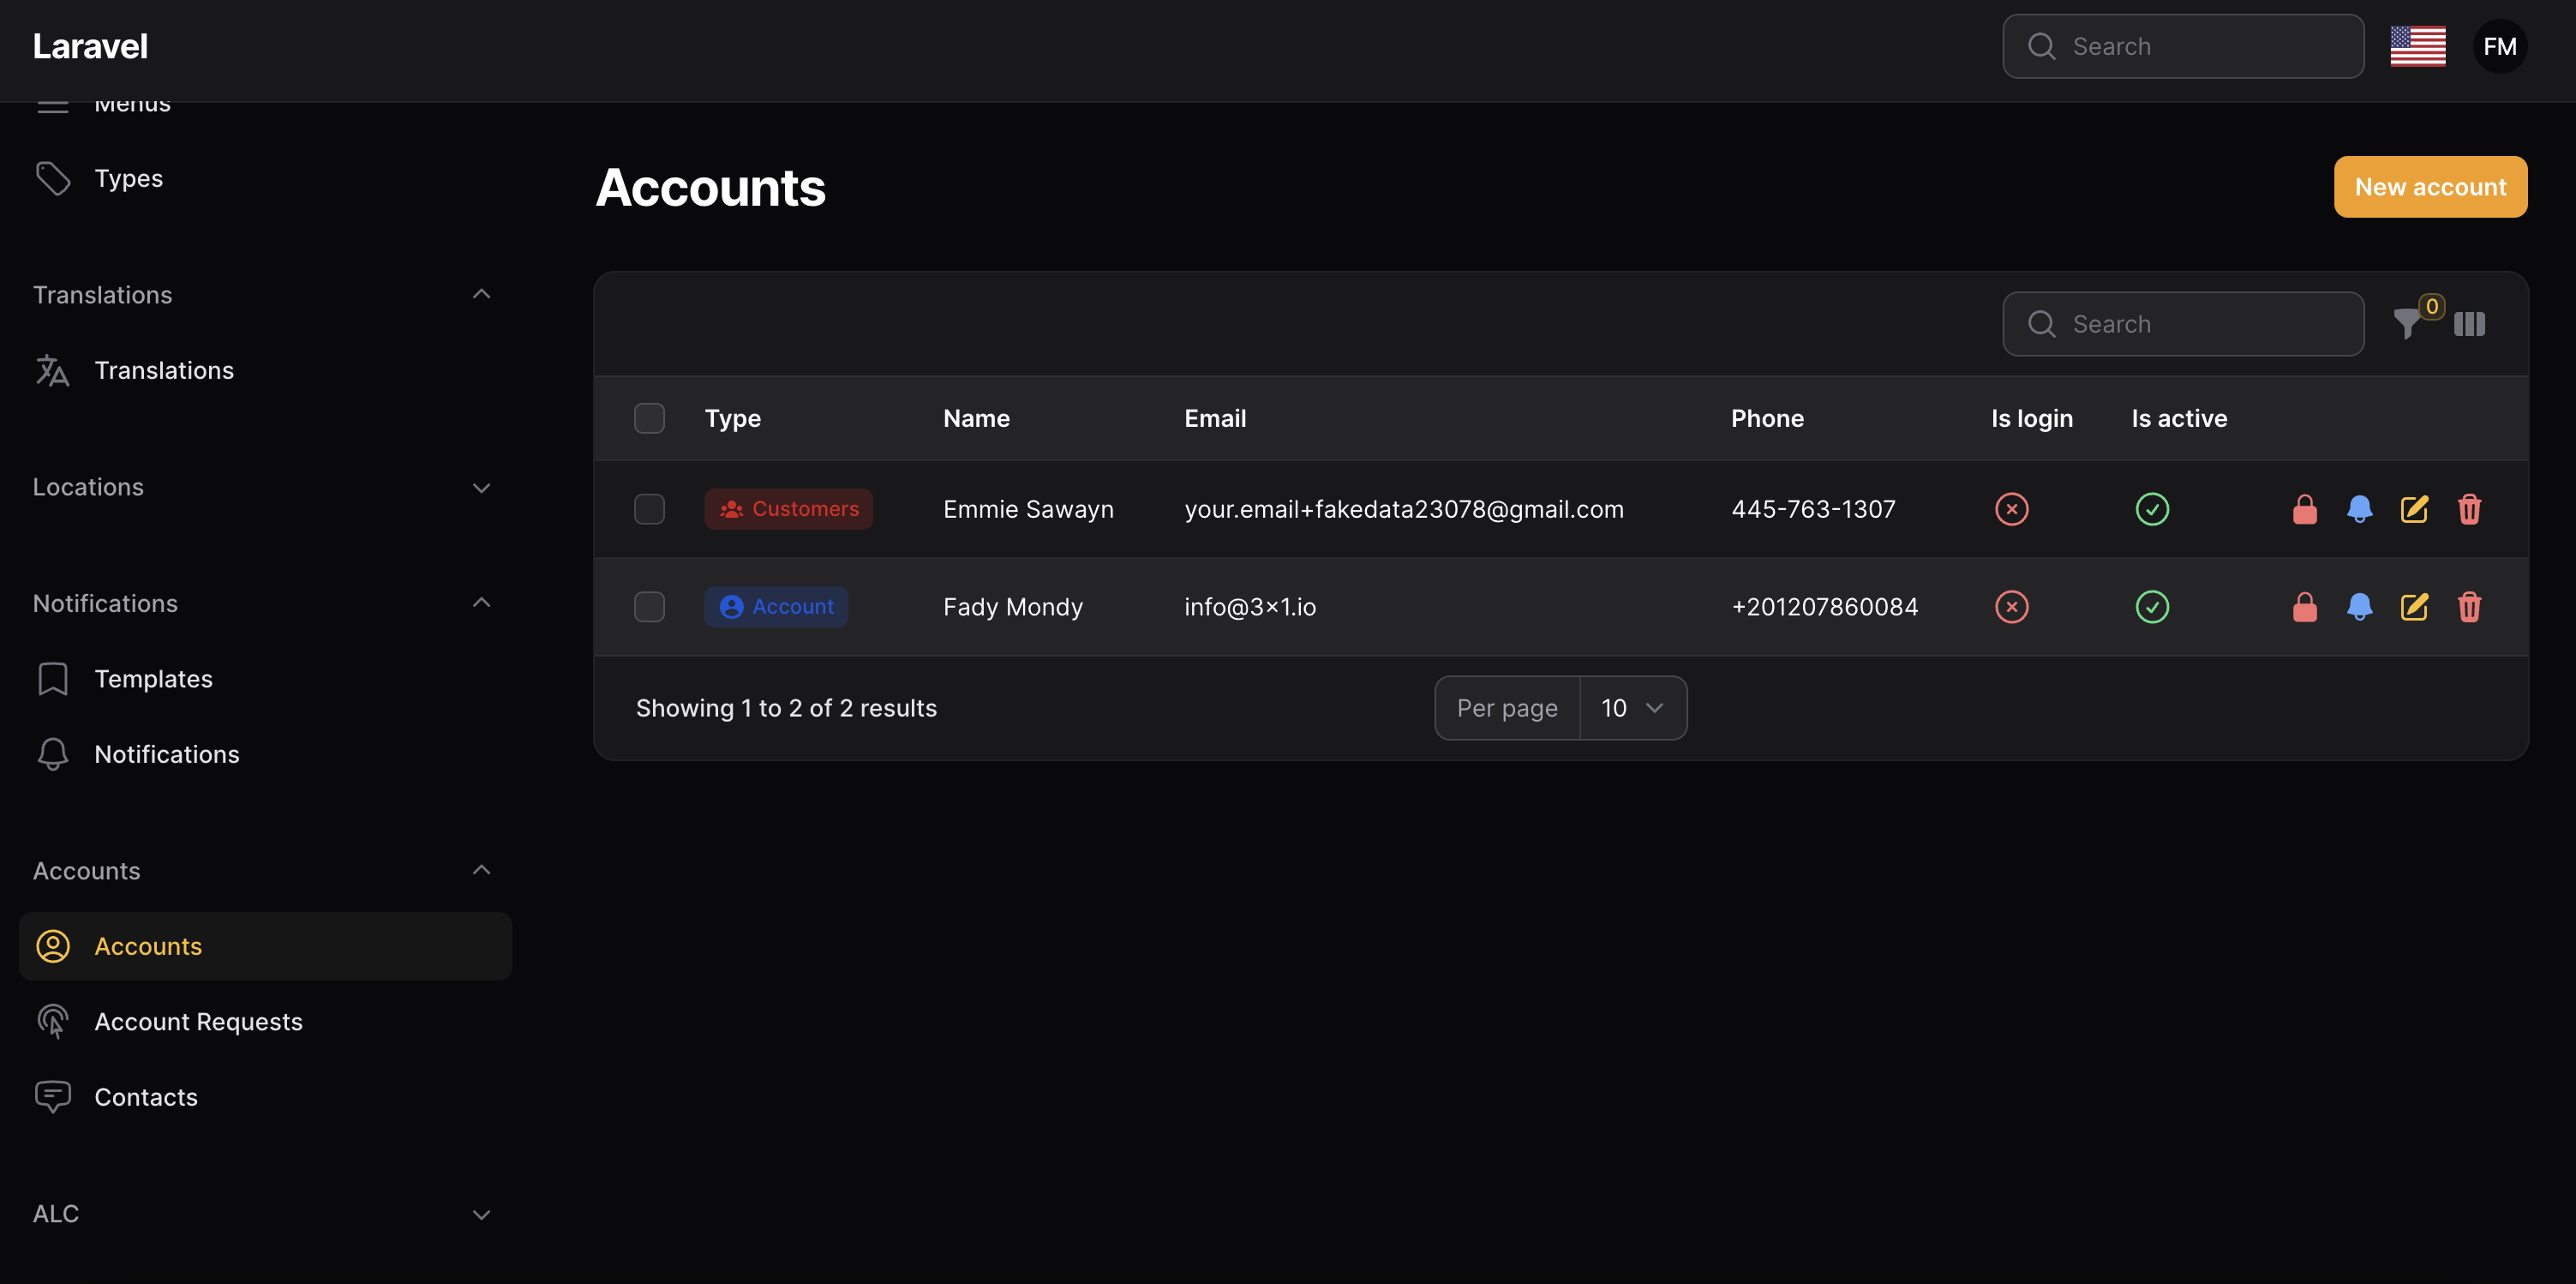Click the lock icon for Emmie Sawayn
Image resolution: width=2576 pixels, height=1284 pixels.
point(2304,509)
